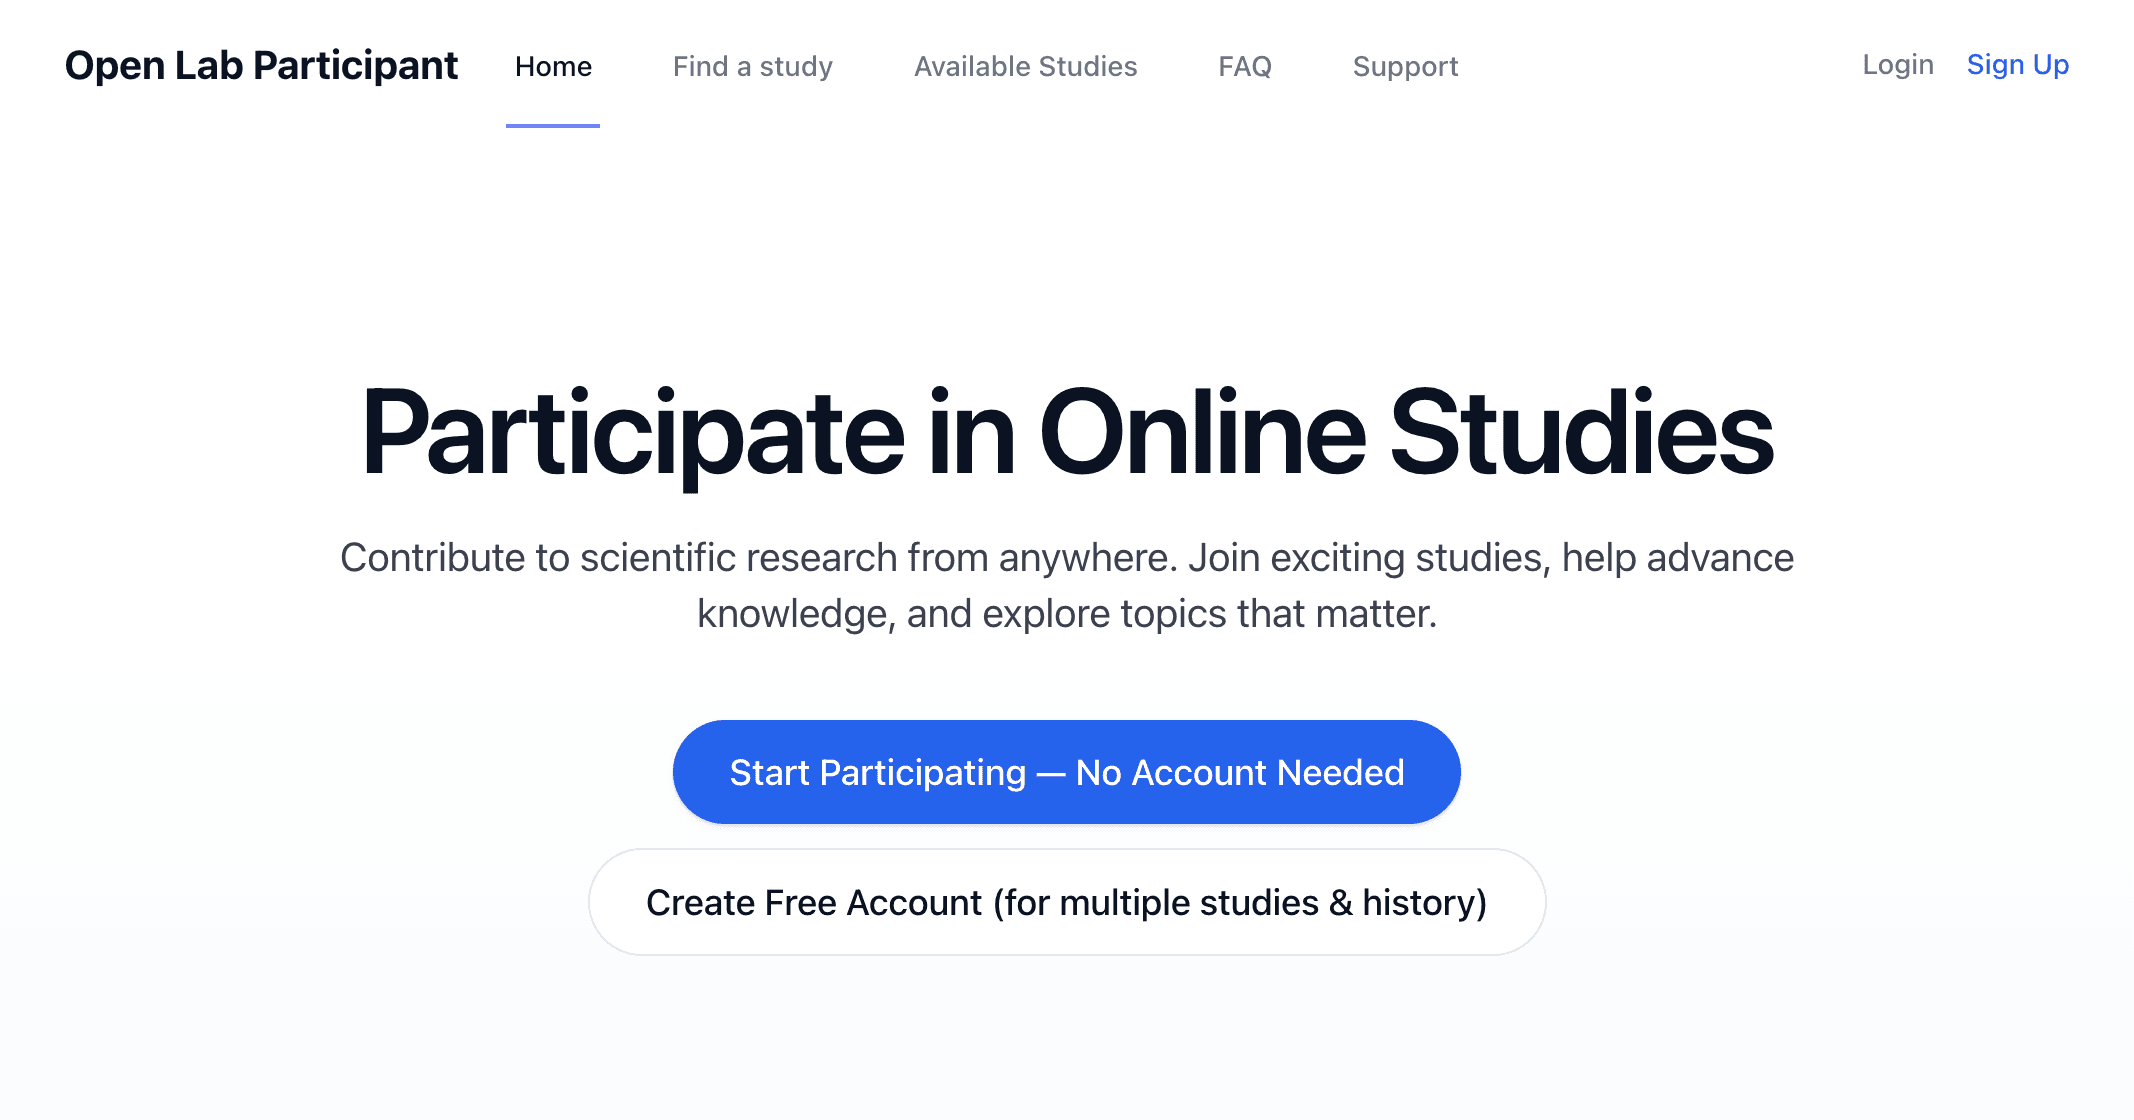Browse the list of available studies

point(1025,67)
